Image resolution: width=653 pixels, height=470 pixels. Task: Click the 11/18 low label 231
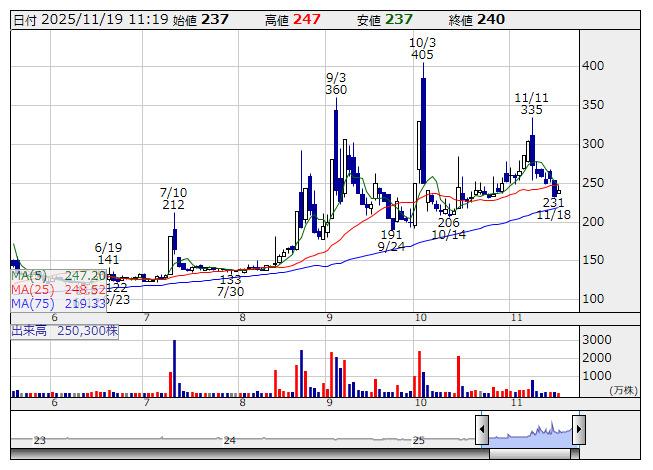553,202
